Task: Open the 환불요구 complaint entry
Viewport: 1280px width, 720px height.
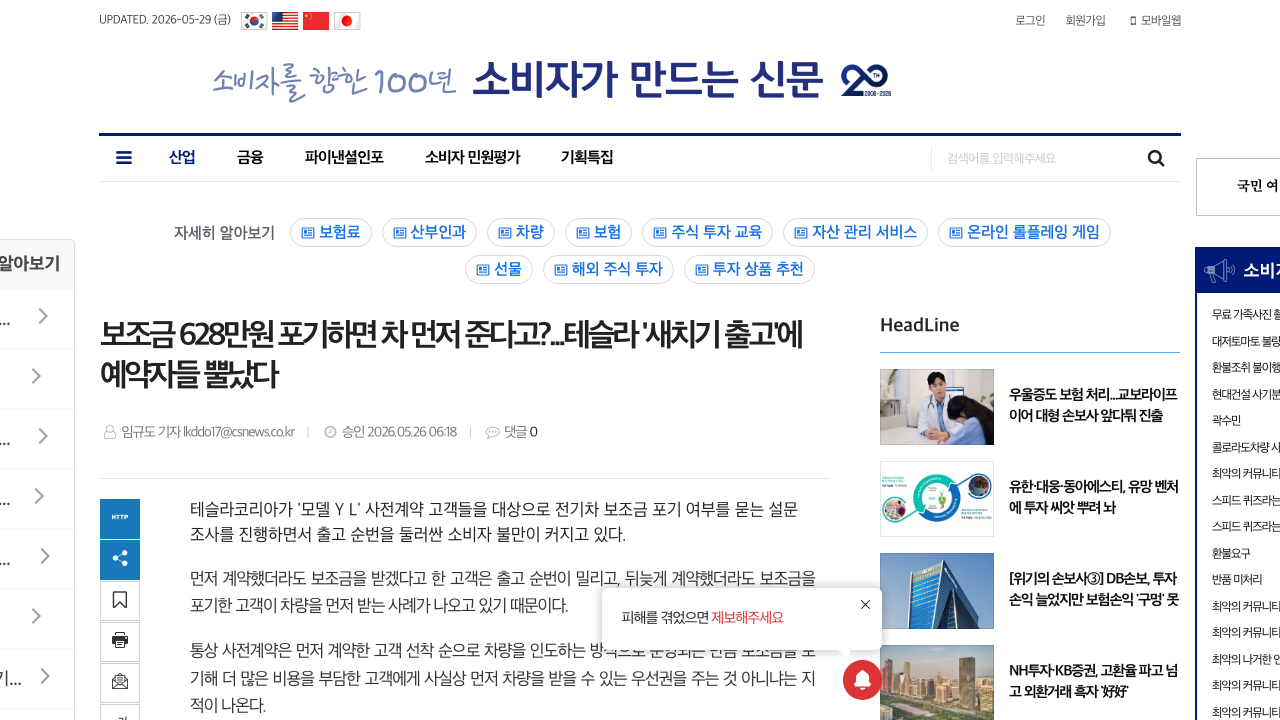Action: pos(1231,553)
